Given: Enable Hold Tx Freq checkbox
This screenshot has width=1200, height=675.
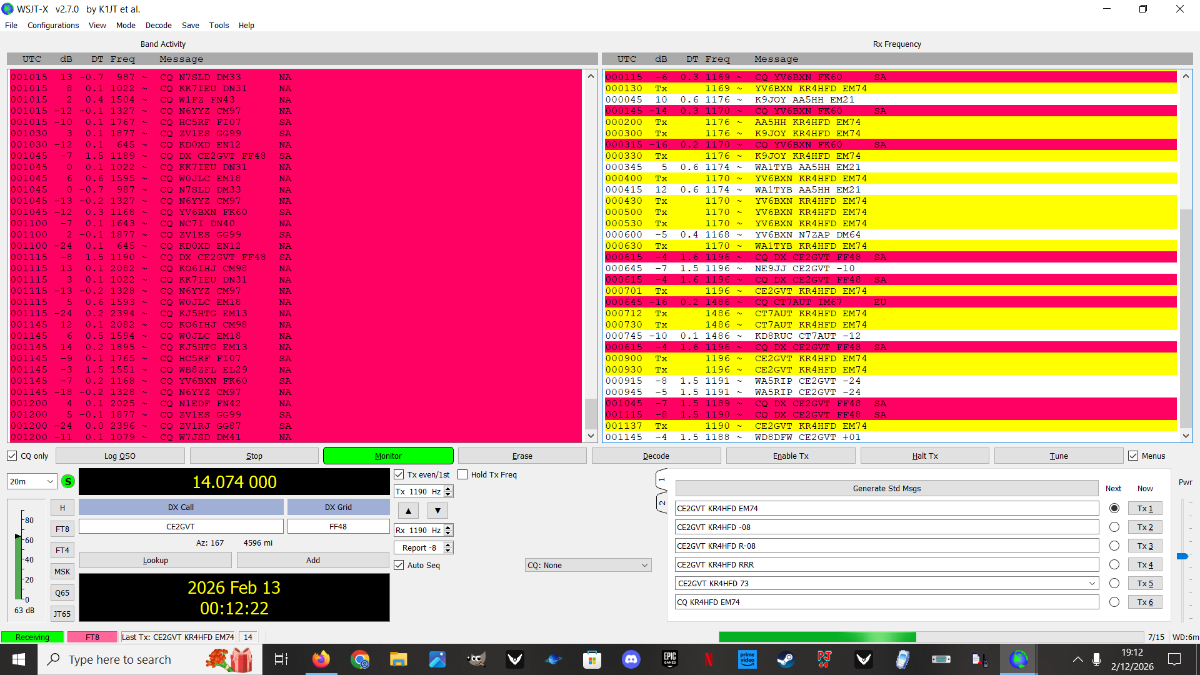Looking at the screenshot, I should (x=464, y=475).
